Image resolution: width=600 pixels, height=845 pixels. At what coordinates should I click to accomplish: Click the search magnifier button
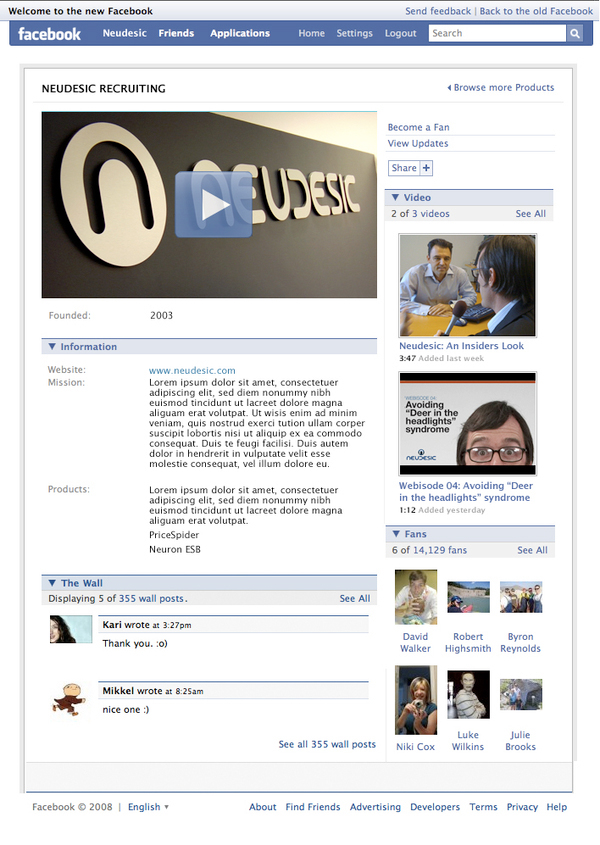click(575, 33)
